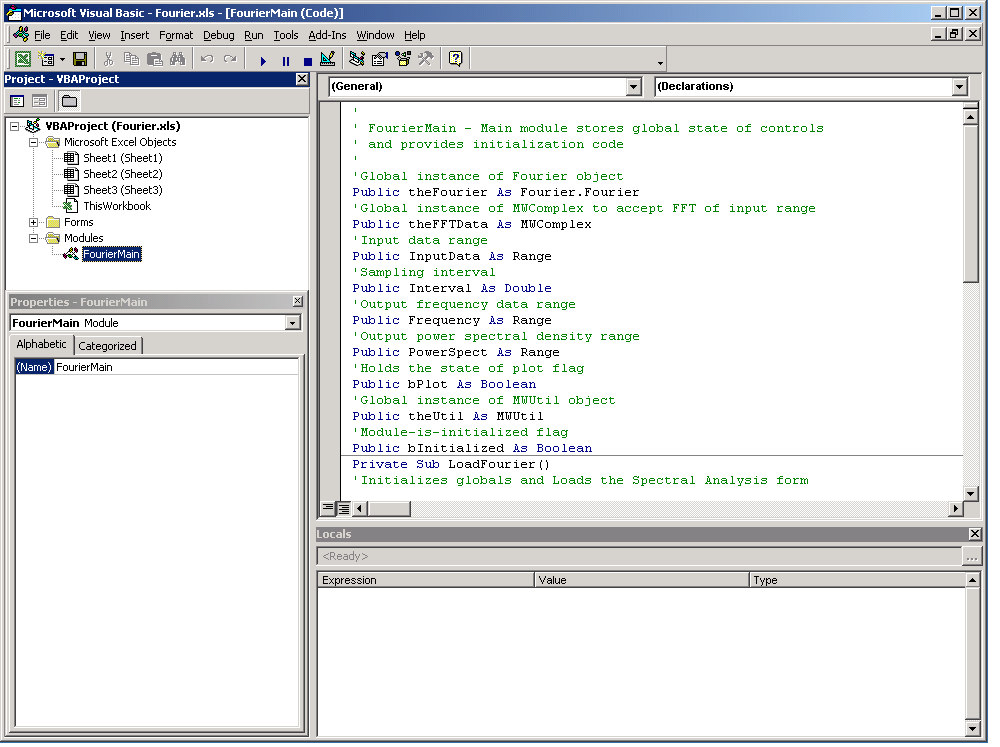Close the Properties - FourierMain panel
1000x747 pixels.
(x=298, y=301)
